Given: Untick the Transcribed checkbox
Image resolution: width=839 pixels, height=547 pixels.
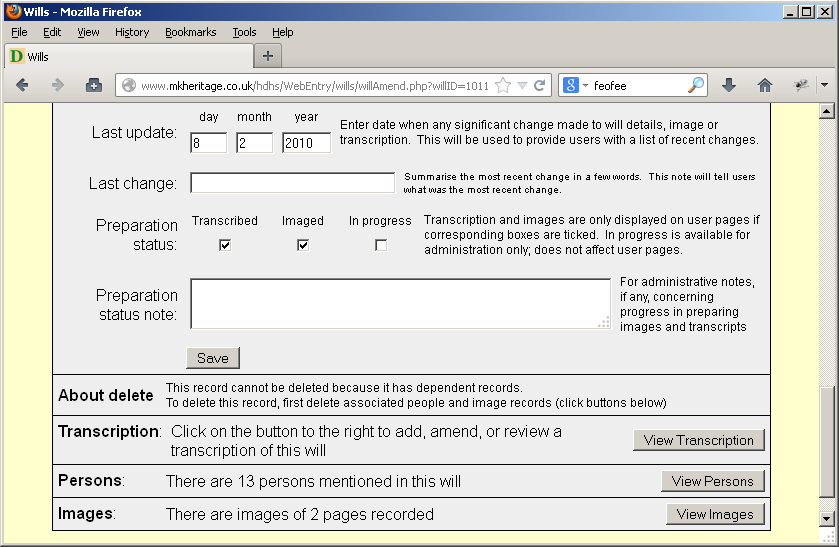Looking at the screenshot, I should click(x=225, y=245).
